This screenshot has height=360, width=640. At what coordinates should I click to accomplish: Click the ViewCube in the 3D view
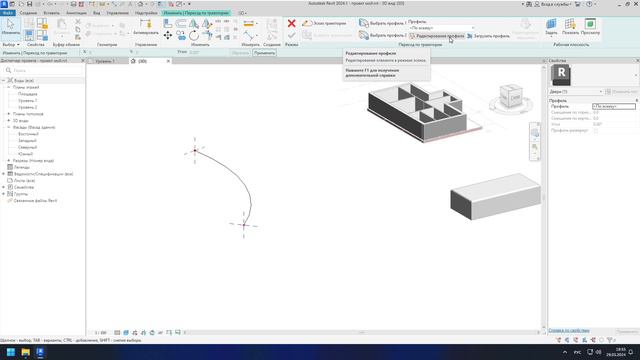(x=511, y=96)
